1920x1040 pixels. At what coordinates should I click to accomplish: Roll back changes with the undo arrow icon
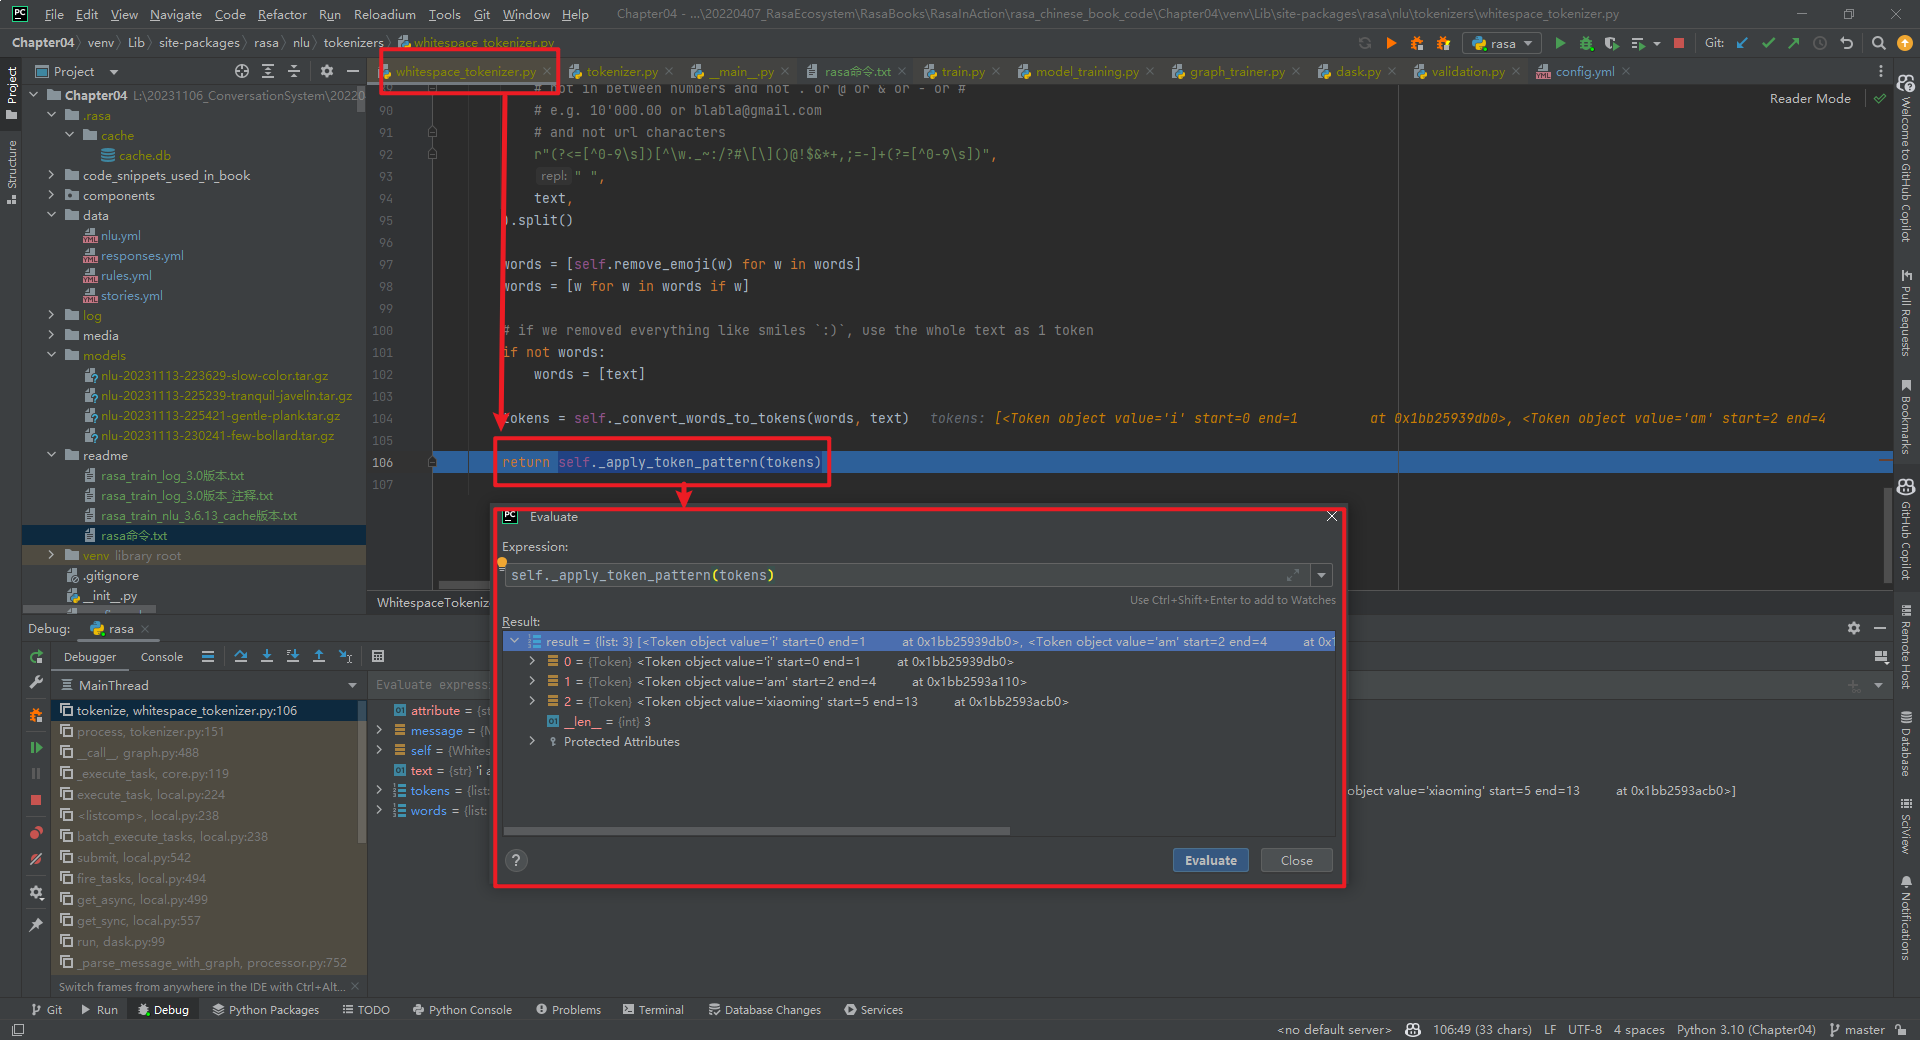point(1847,43)
